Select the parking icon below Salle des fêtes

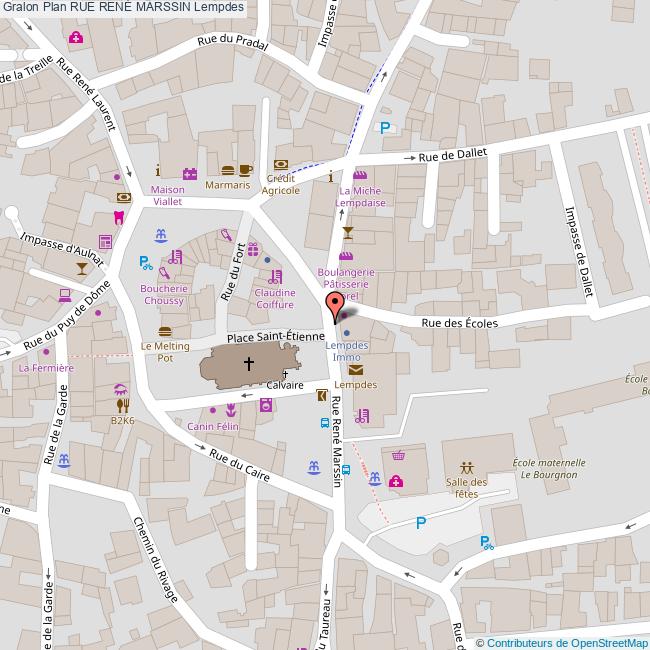(x=421, y=522)
